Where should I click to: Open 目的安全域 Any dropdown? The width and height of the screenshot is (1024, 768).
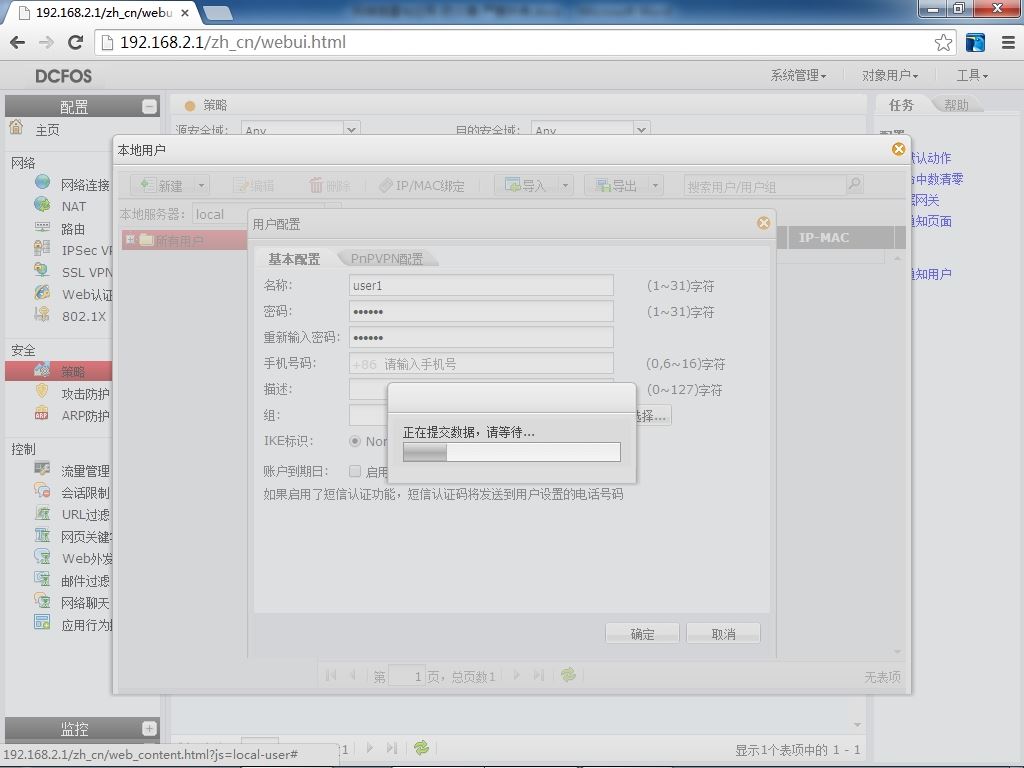pyautogui.click(x=641, y=129)
